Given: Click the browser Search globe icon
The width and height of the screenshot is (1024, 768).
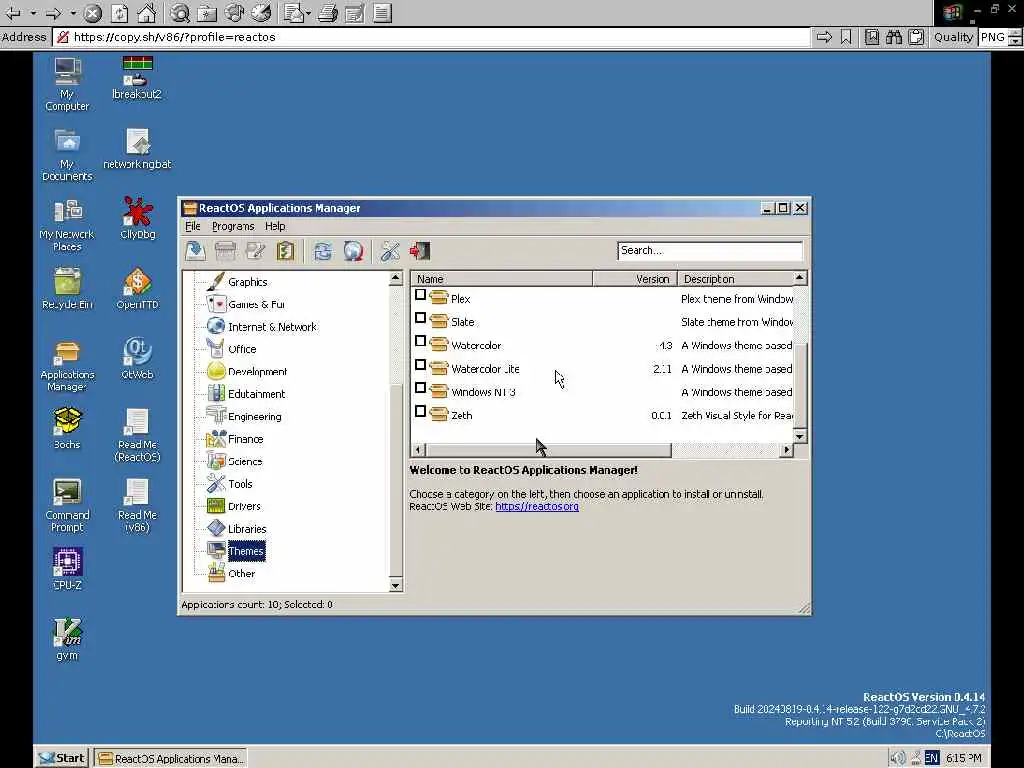Looking at the screenshot, I should pyautogui.click(x=180, y=12).
